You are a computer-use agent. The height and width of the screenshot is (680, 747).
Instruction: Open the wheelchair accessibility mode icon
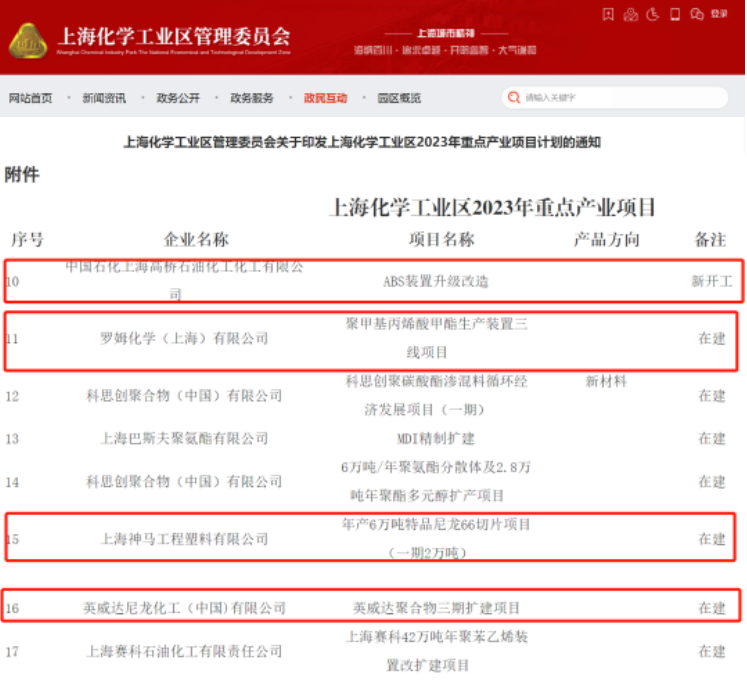coord(653,14)
